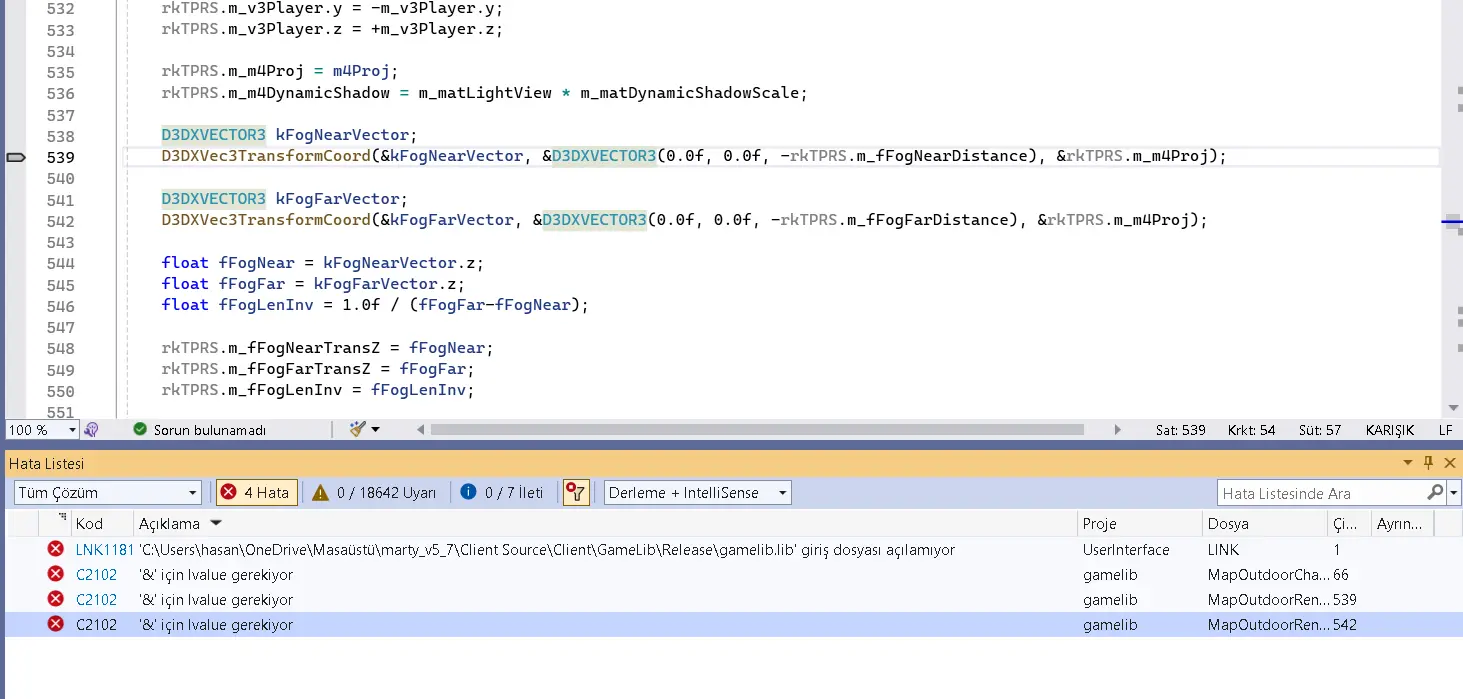This screenshot has height=699, width=1463.
Task: Click 'D3DXVec3TransformCoord' call on line 539
Action: (x=266, y=156)
